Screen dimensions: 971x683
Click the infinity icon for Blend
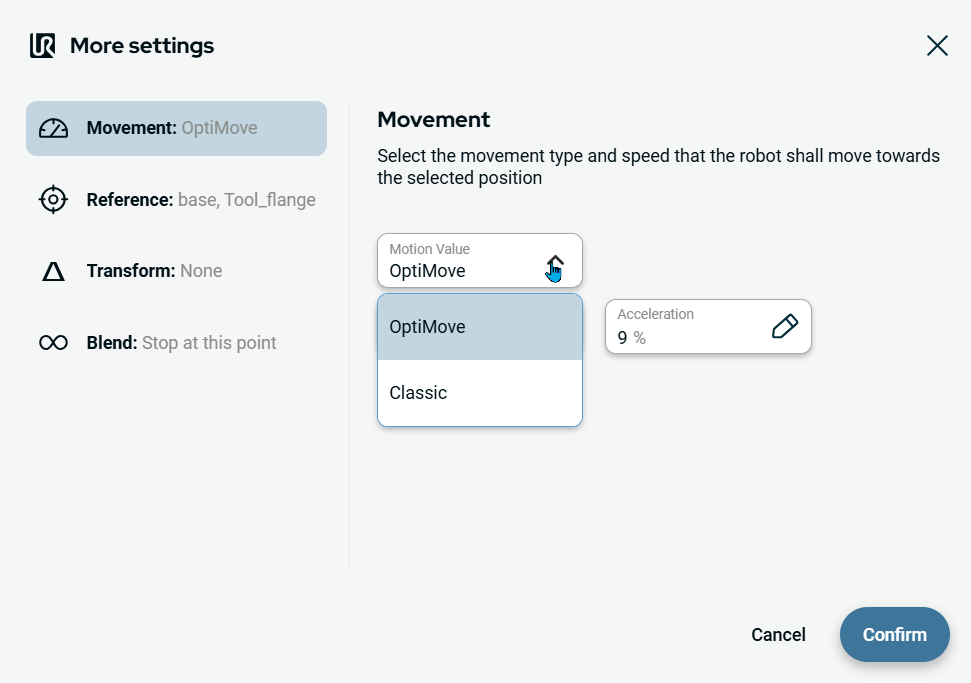click(x=53, y=343)
